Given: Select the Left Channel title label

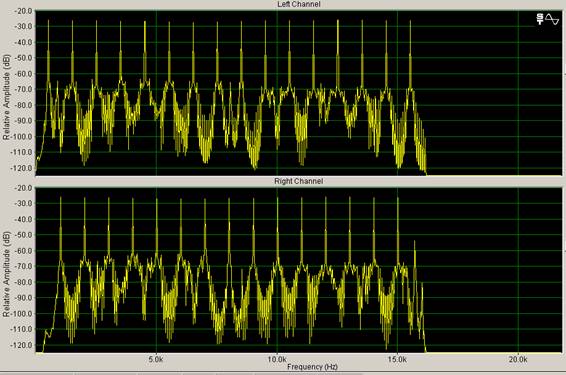Looking at the screenshot, I should coord(299,4).
